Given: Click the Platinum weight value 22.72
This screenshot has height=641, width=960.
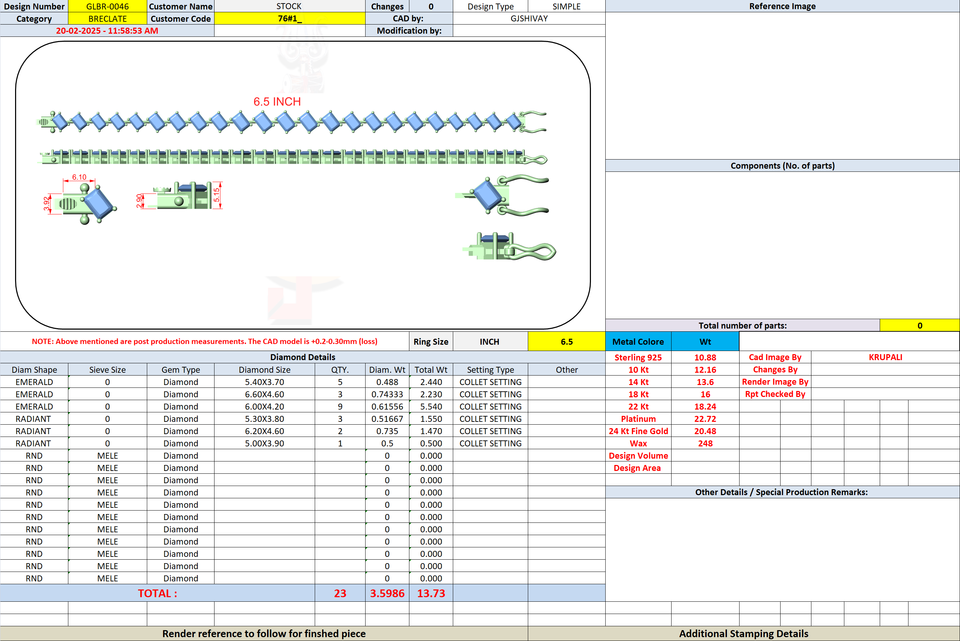Looking at the screenshot, I should (705, 419).
